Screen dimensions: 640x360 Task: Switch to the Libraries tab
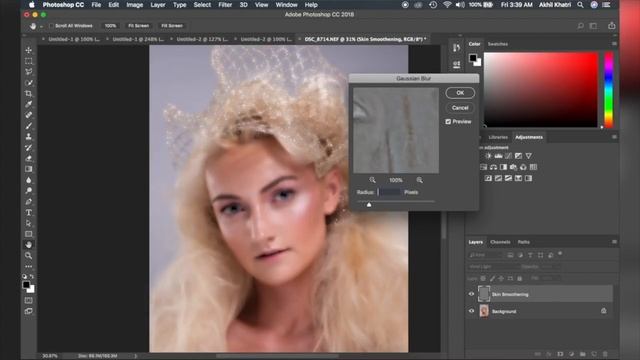pyautogui.click(x=498, y=137)
